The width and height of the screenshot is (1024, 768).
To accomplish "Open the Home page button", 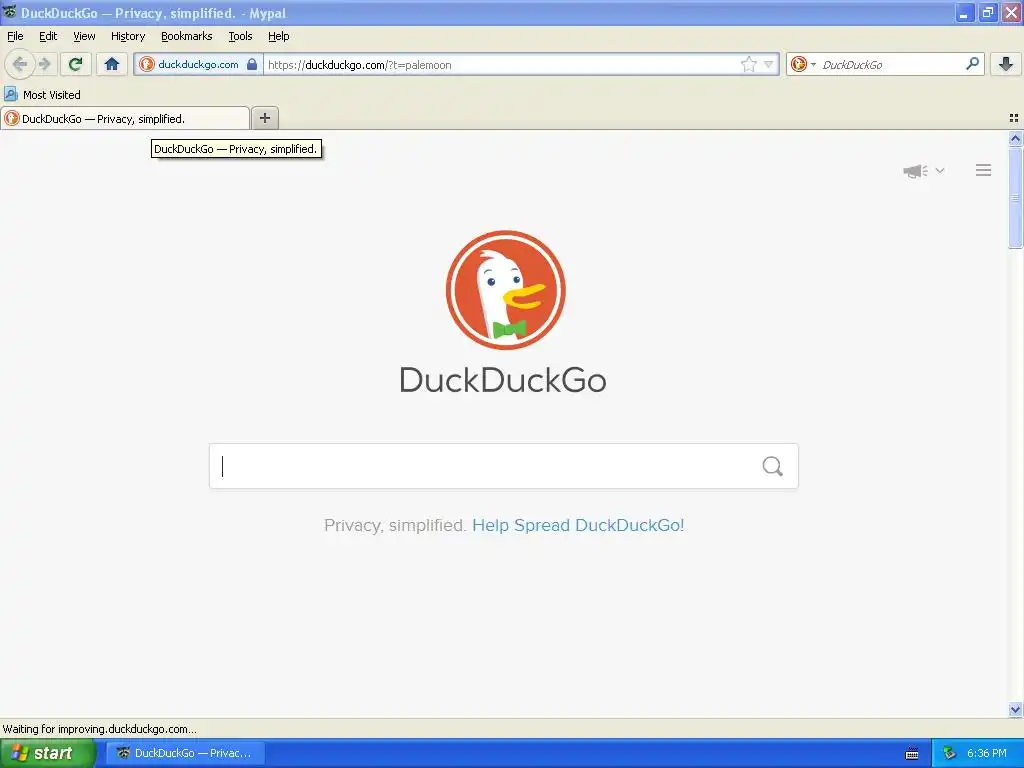I will click(112, 64).
